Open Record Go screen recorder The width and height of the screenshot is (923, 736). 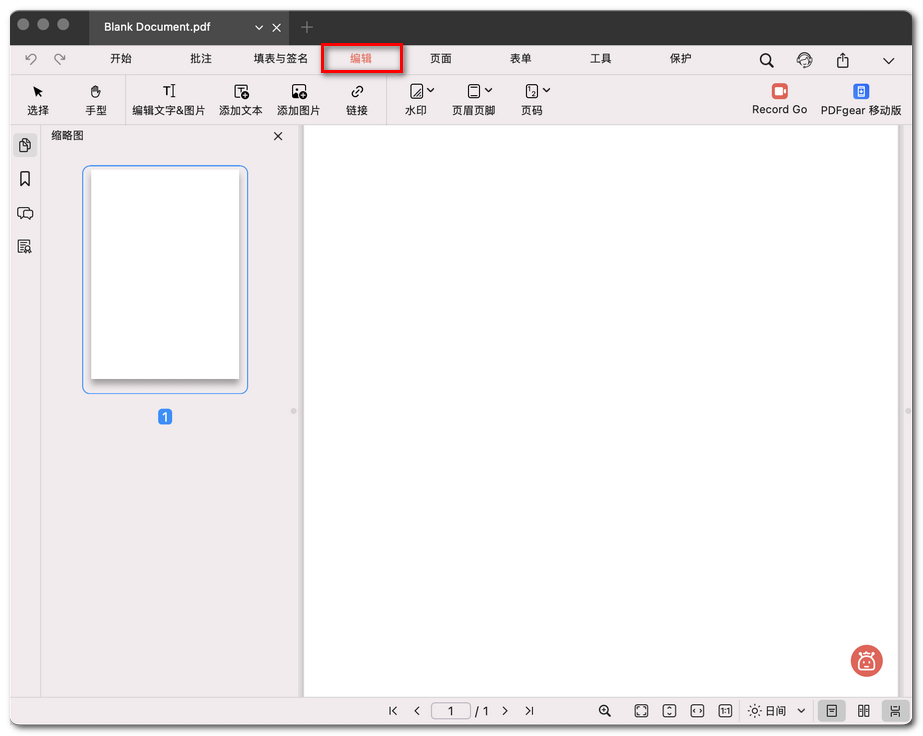tap(779, 99)
